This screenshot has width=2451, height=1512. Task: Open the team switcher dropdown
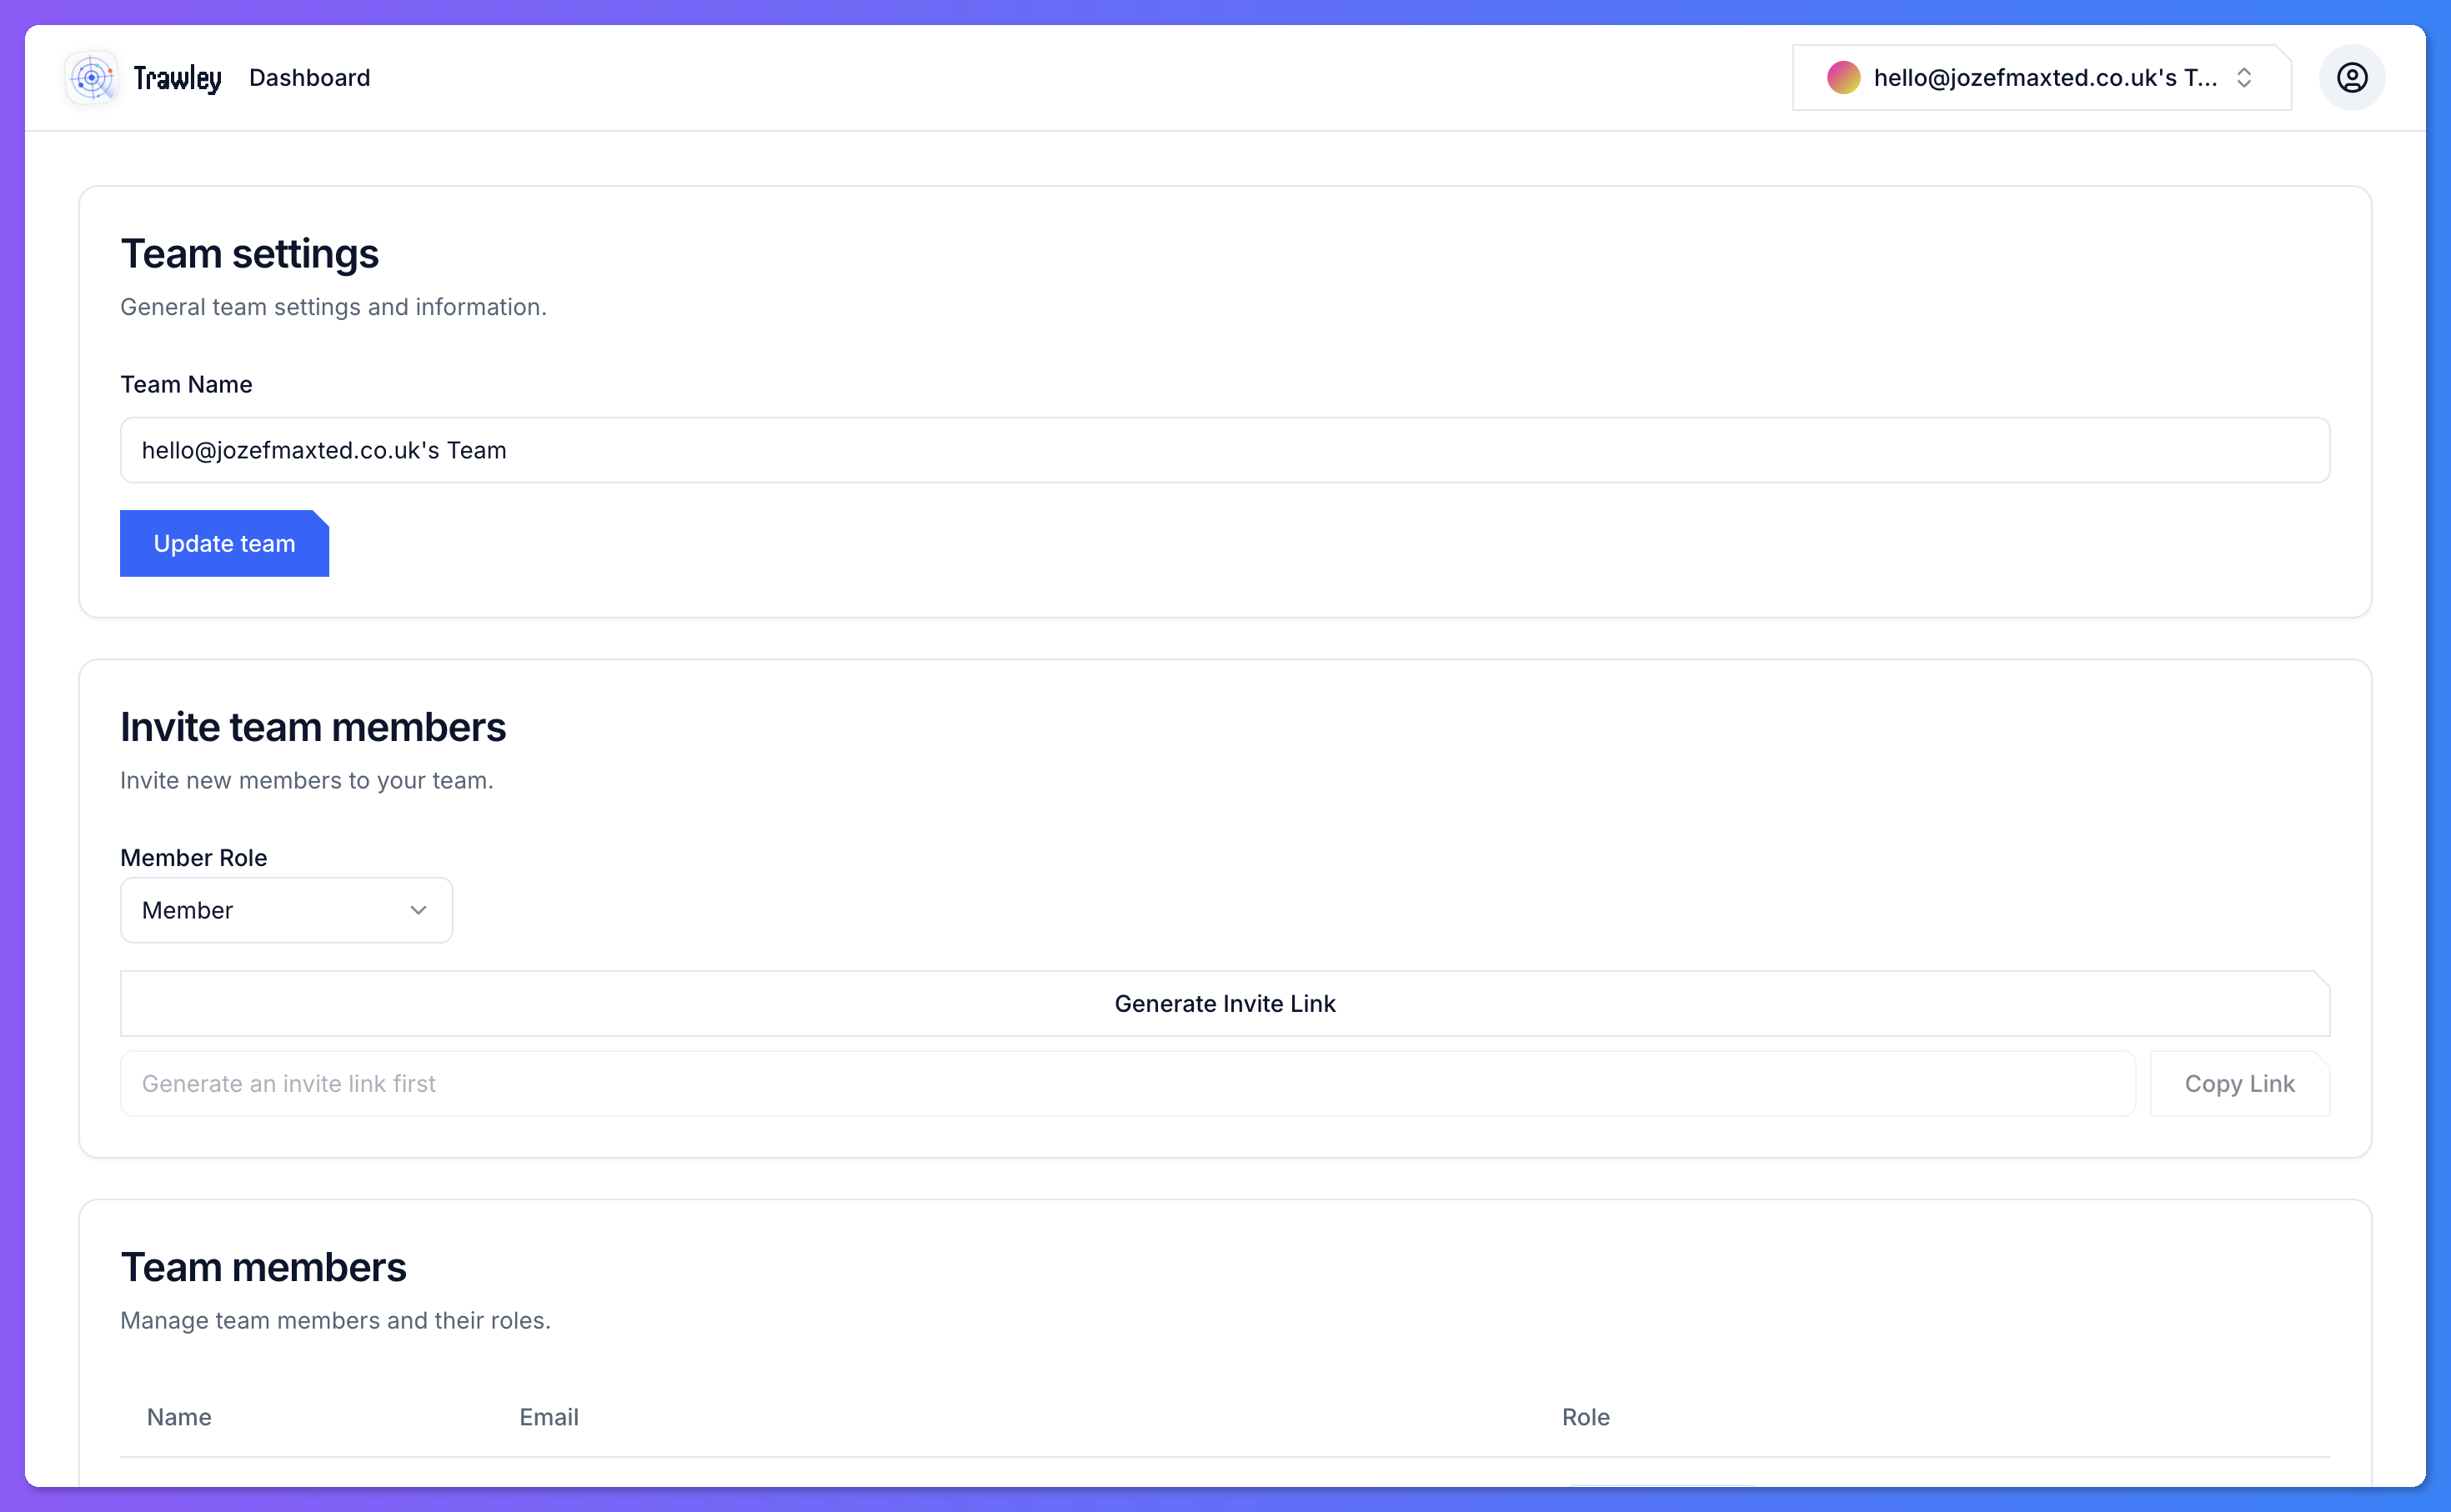click(2041, 77)
